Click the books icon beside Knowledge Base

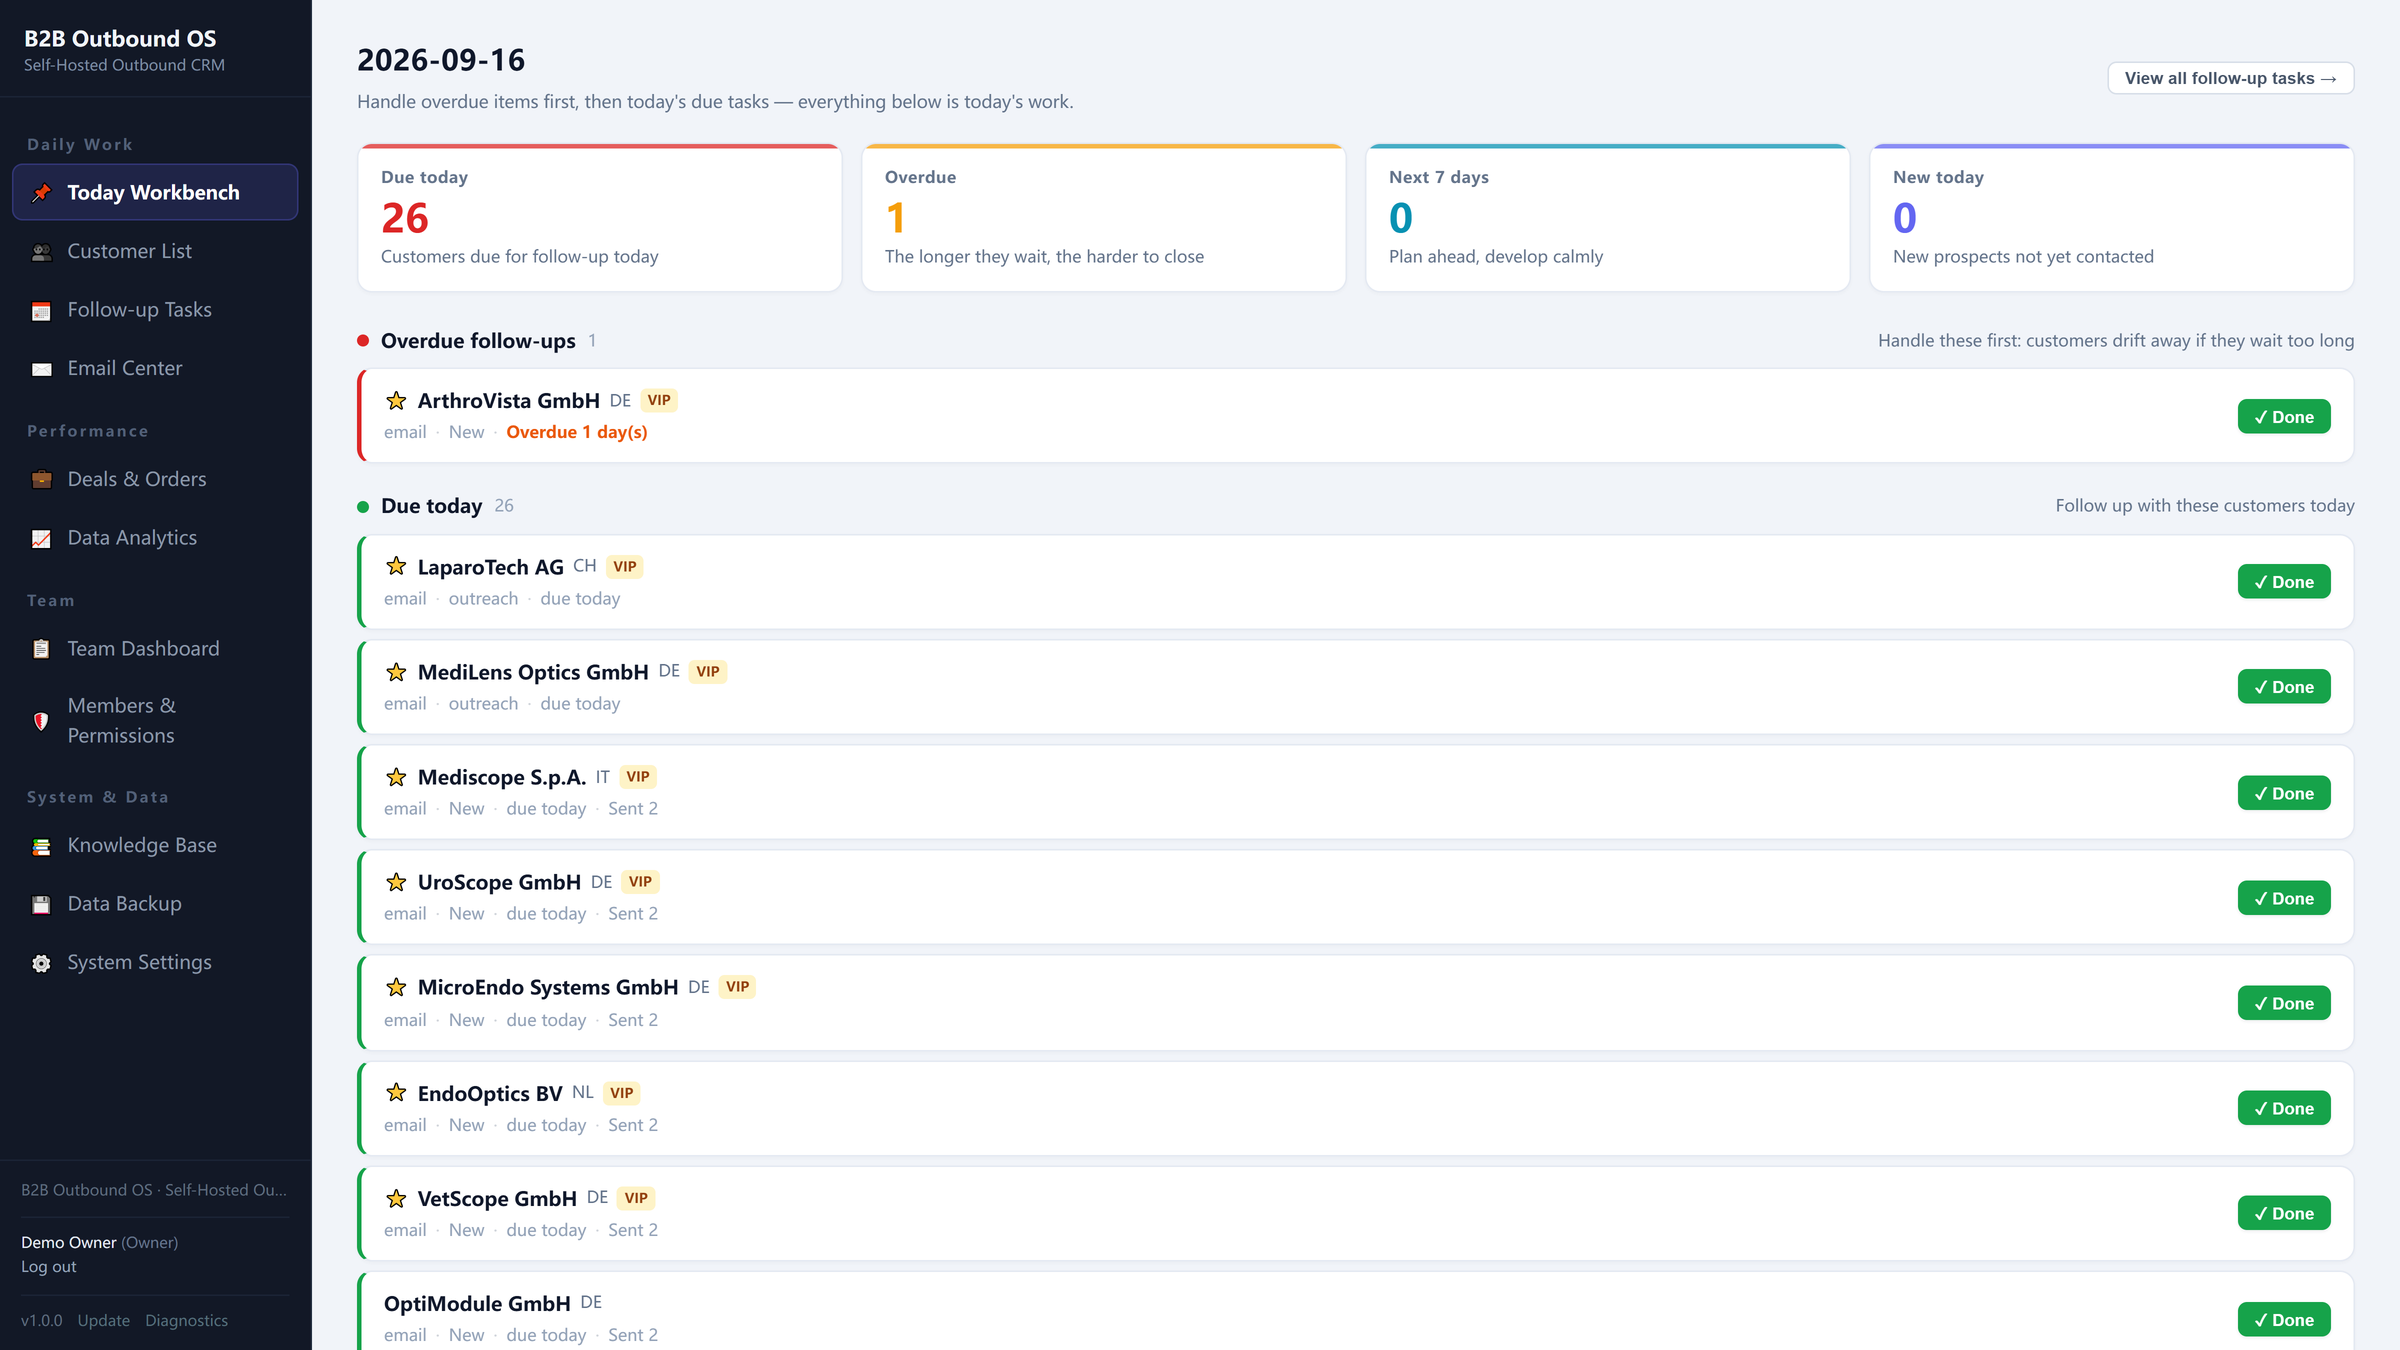tap(41, 846)
